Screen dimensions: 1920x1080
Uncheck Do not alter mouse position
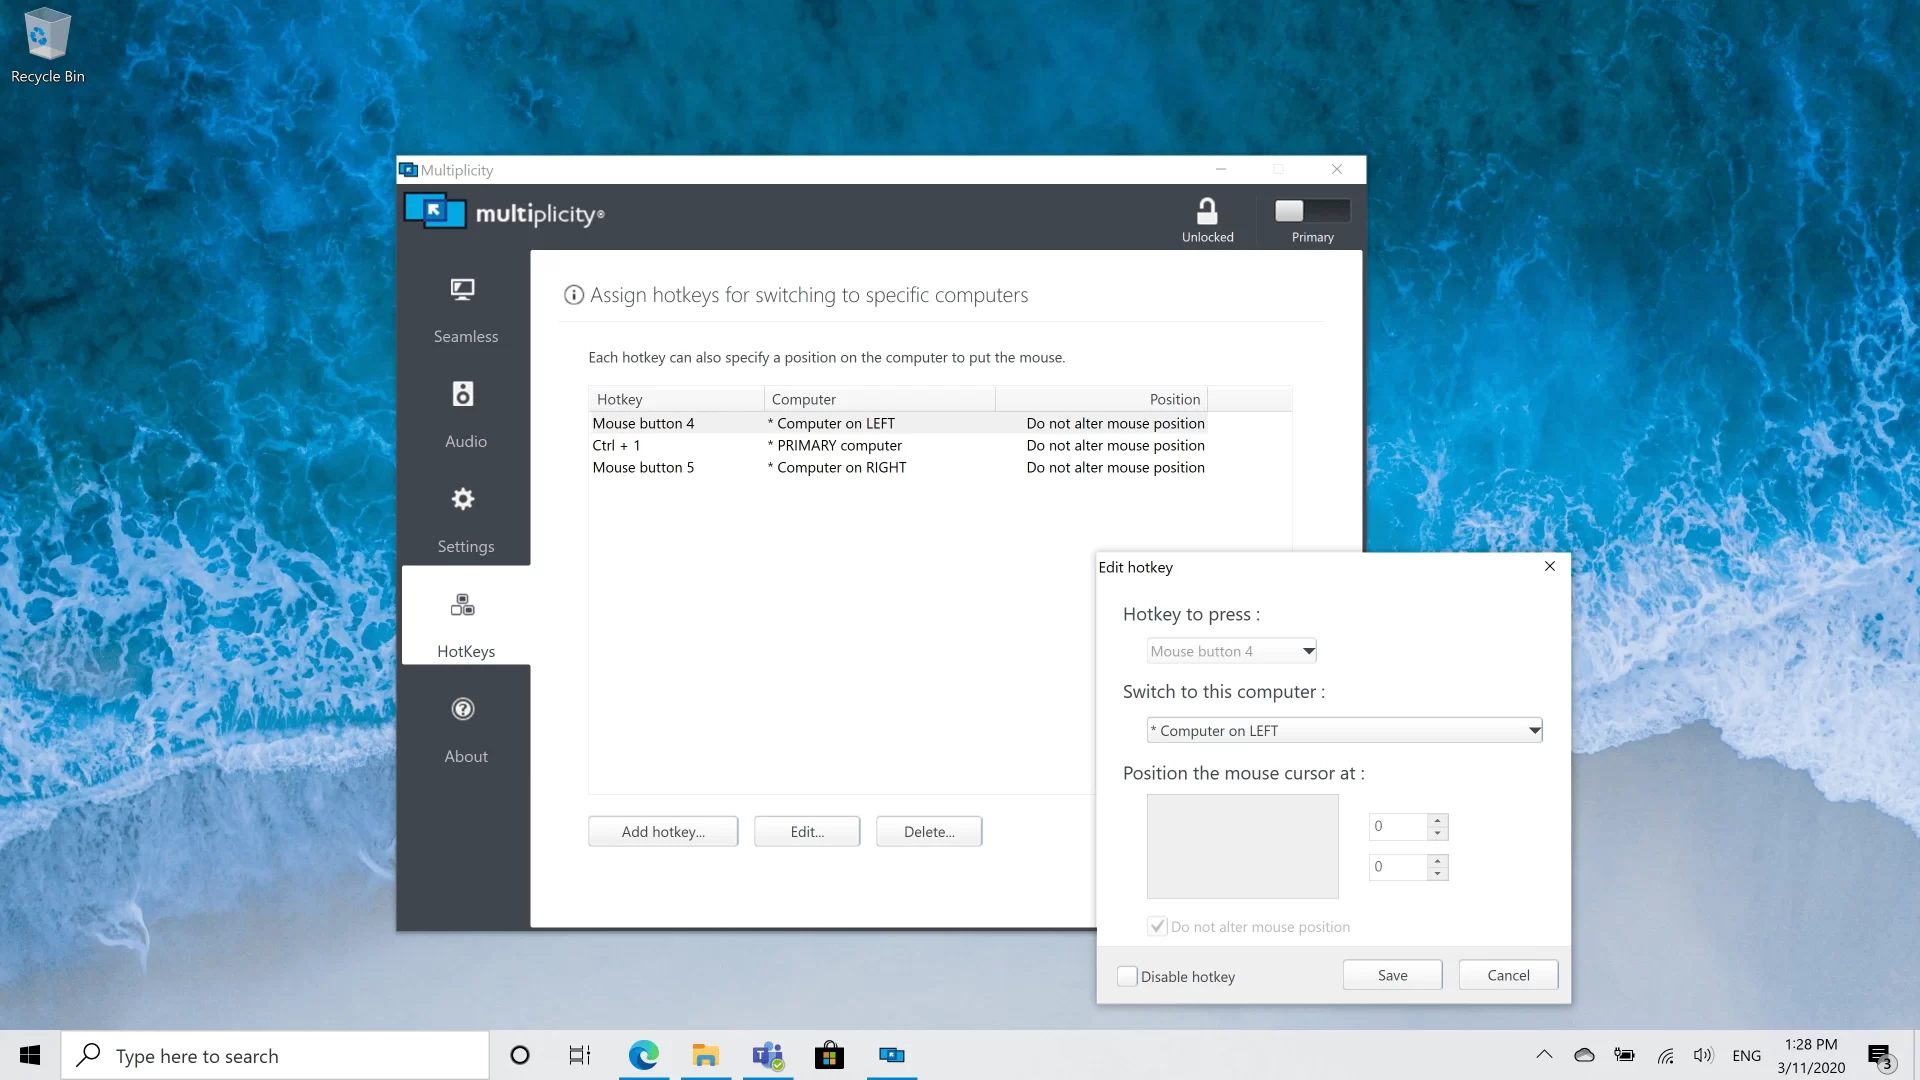coord(1157,926)
